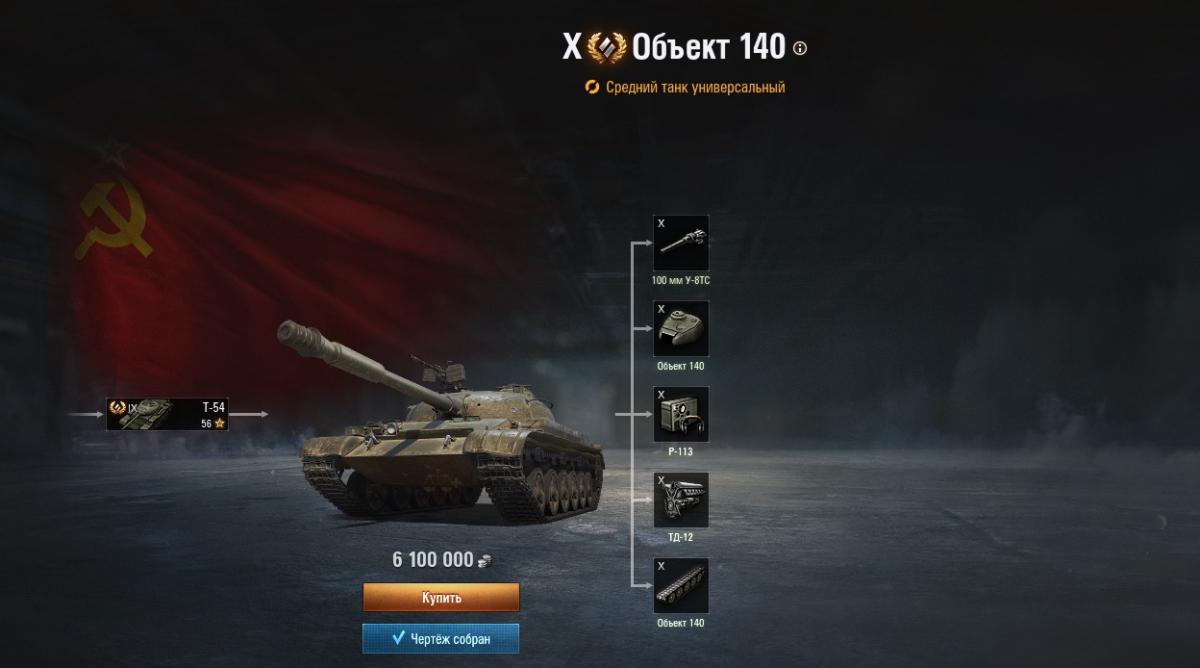This screenshot has height=668, width=1200.
Task: Click the arrow leading into the T-54 tile
Action: click(87, 413)
